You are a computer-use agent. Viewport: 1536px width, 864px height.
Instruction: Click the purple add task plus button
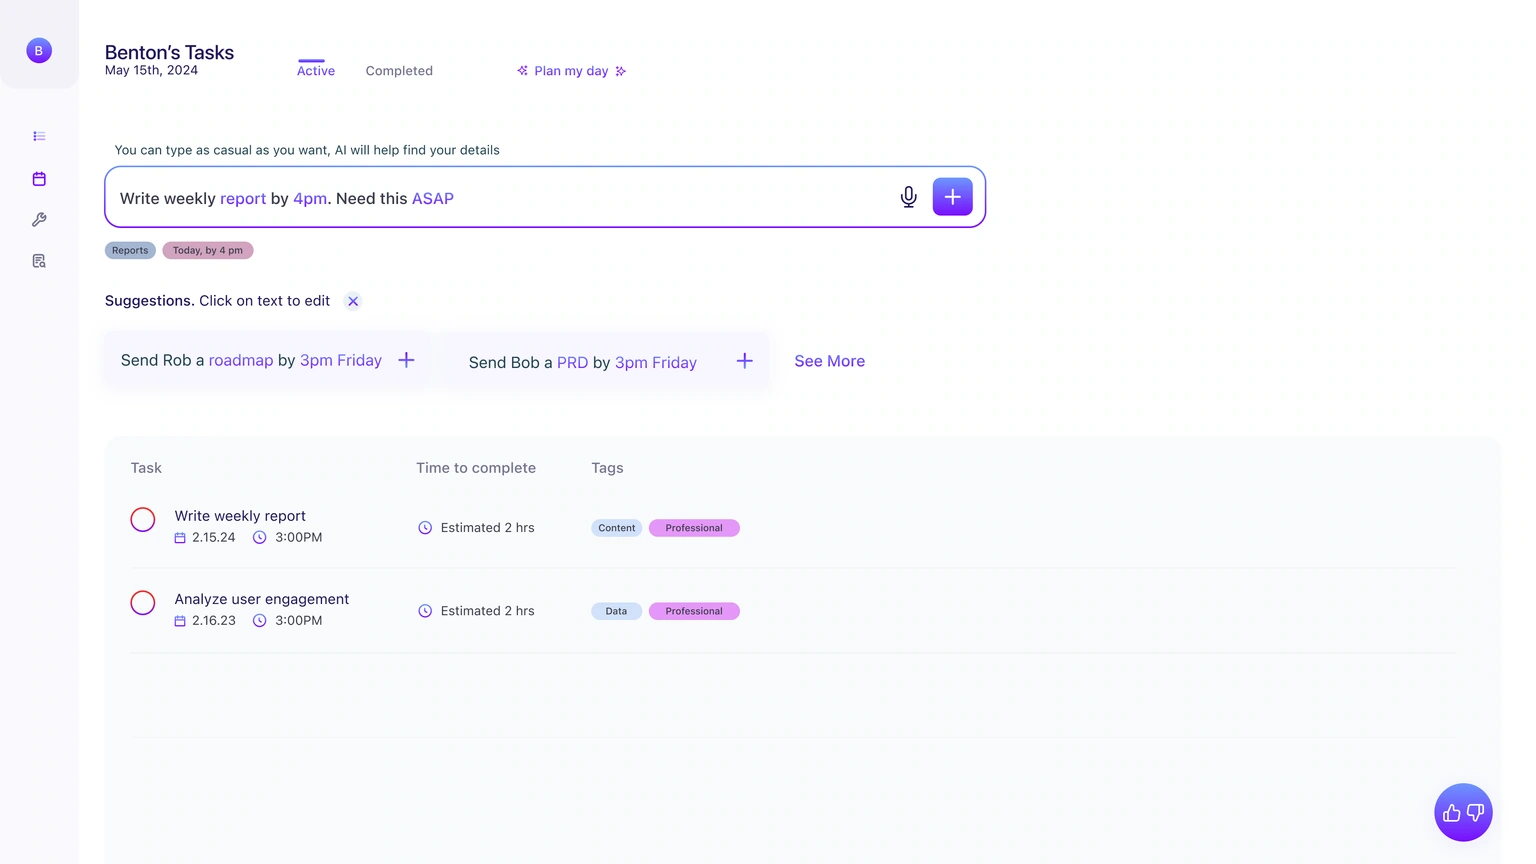click(x=952, y=197)
